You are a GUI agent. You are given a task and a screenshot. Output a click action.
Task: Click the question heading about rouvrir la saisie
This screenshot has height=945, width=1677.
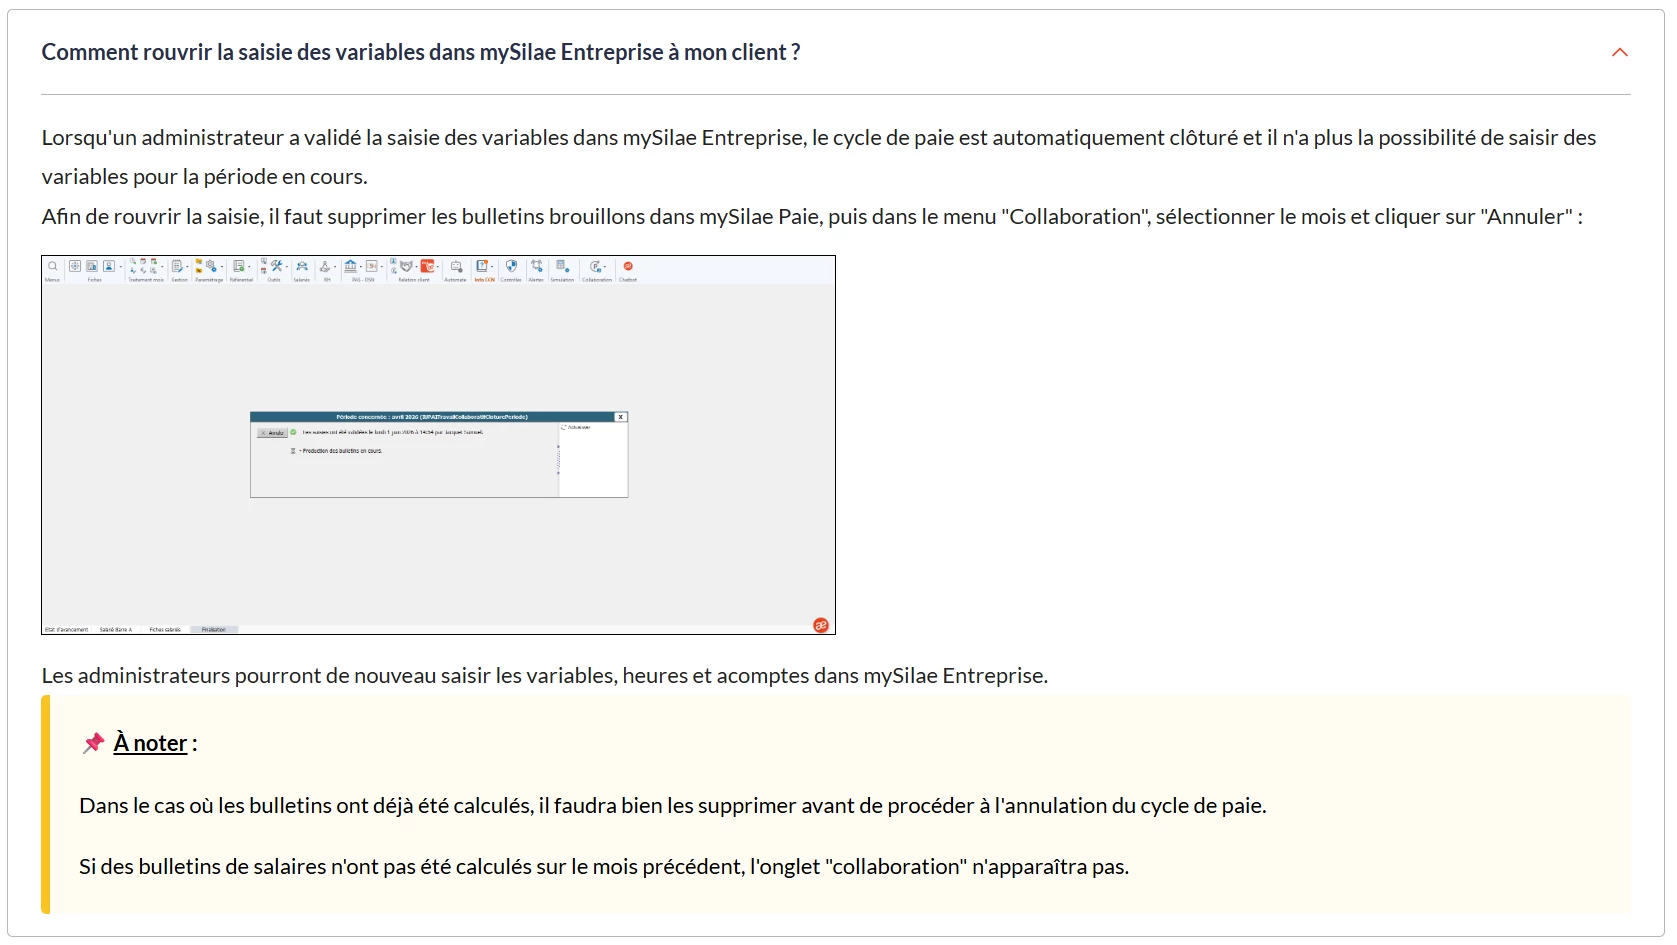coord(421,52)
